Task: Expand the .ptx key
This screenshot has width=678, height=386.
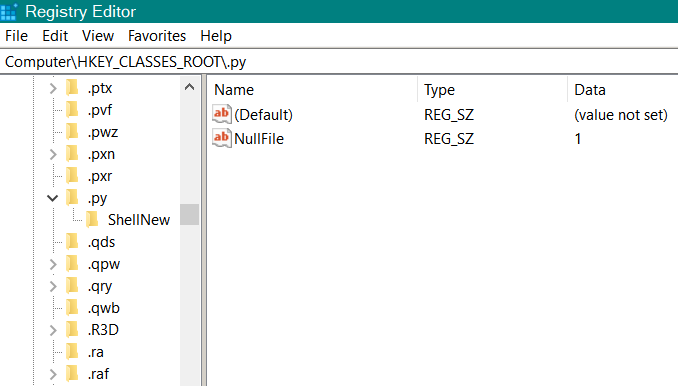Action: click(53, 88)
